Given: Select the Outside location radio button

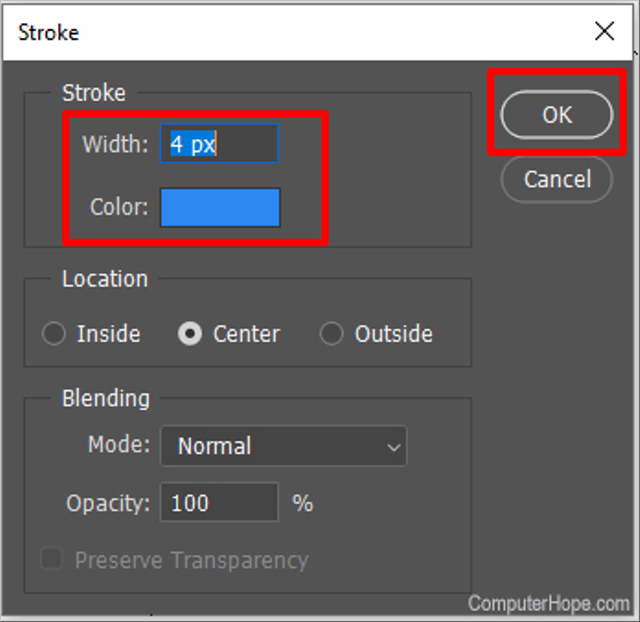Looking at the screenshot, I should (x=331, y=333).
